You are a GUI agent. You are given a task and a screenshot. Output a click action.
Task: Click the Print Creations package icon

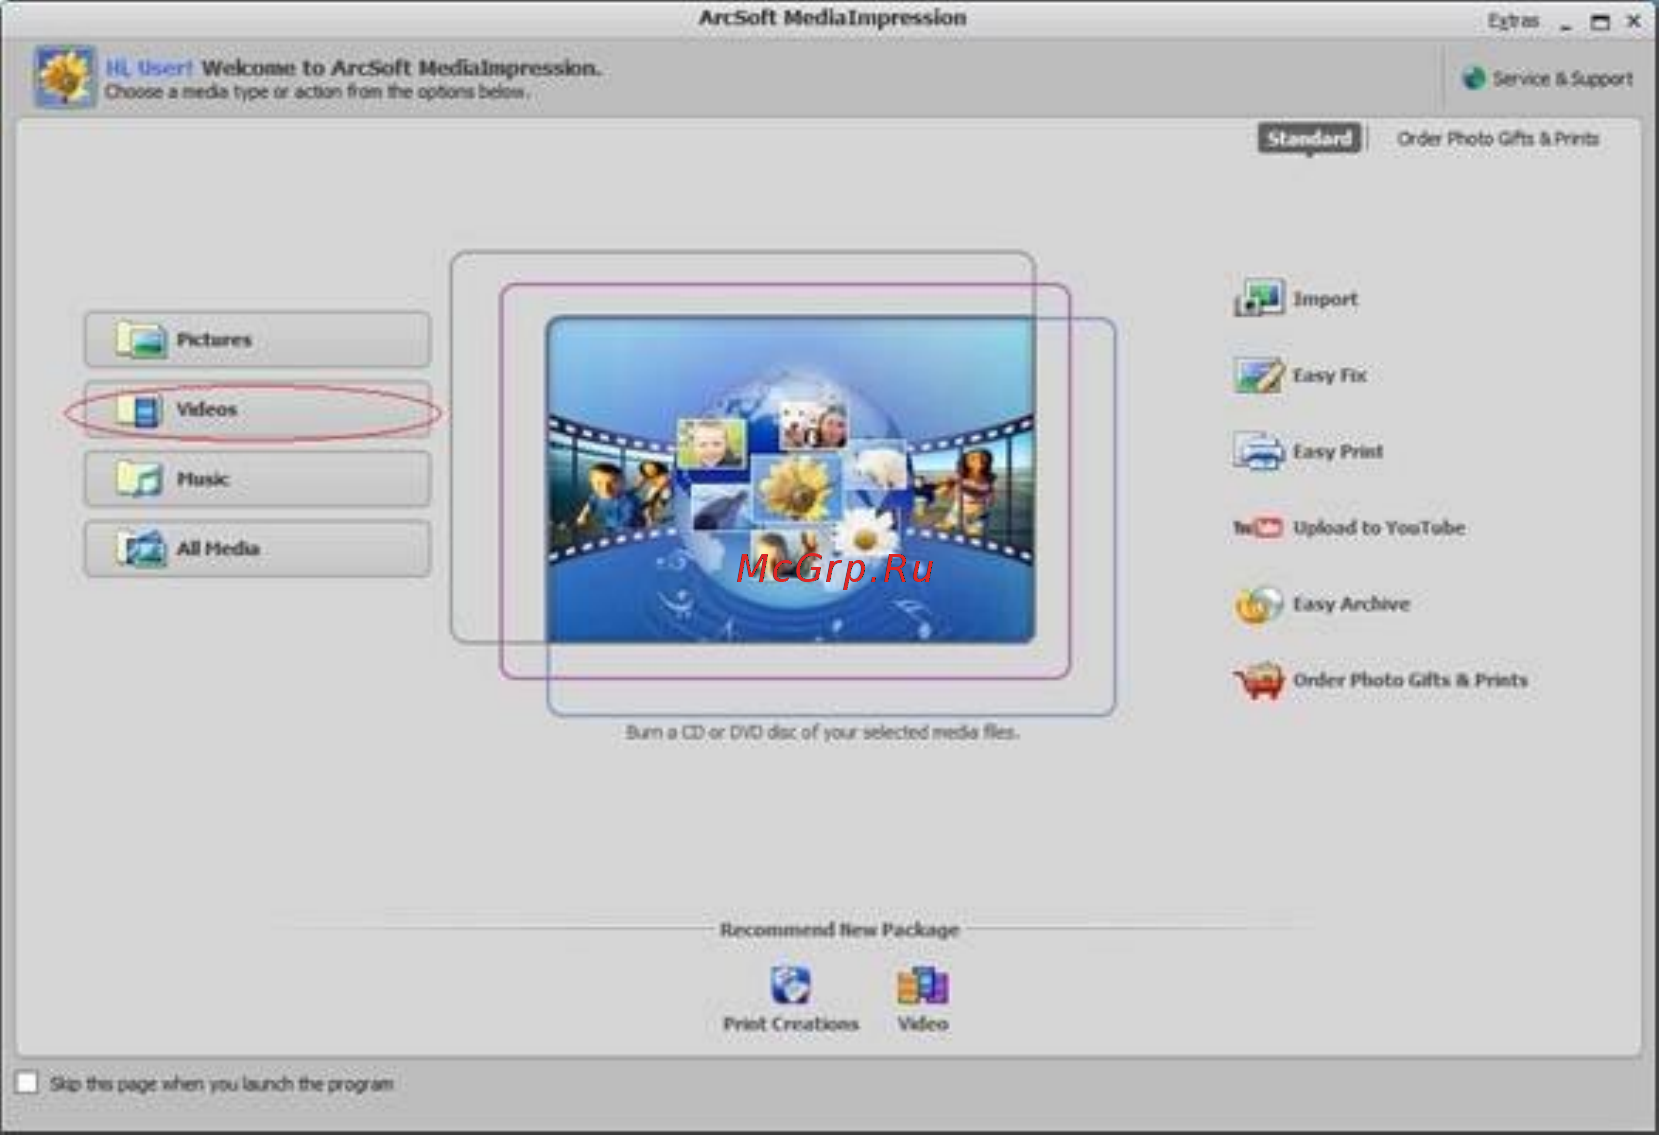pyautogui.click(x=790, y=985)
